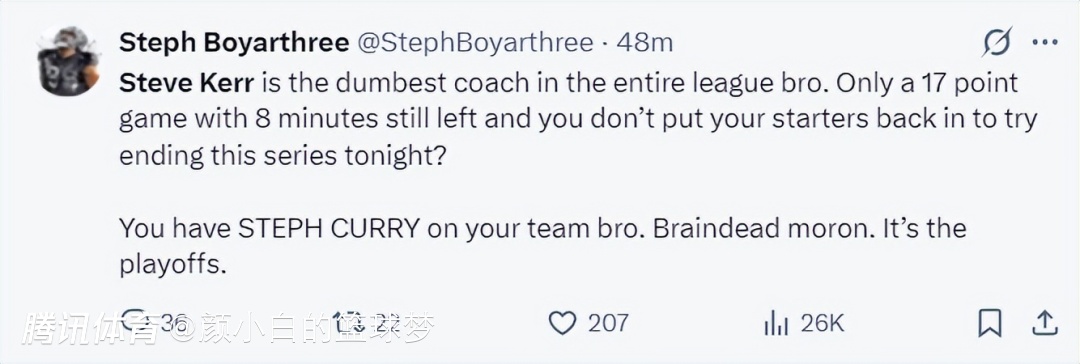Open the @StephBoyarthree handle link
Screen dimensions: 1080x364
[x=475, y=43]
